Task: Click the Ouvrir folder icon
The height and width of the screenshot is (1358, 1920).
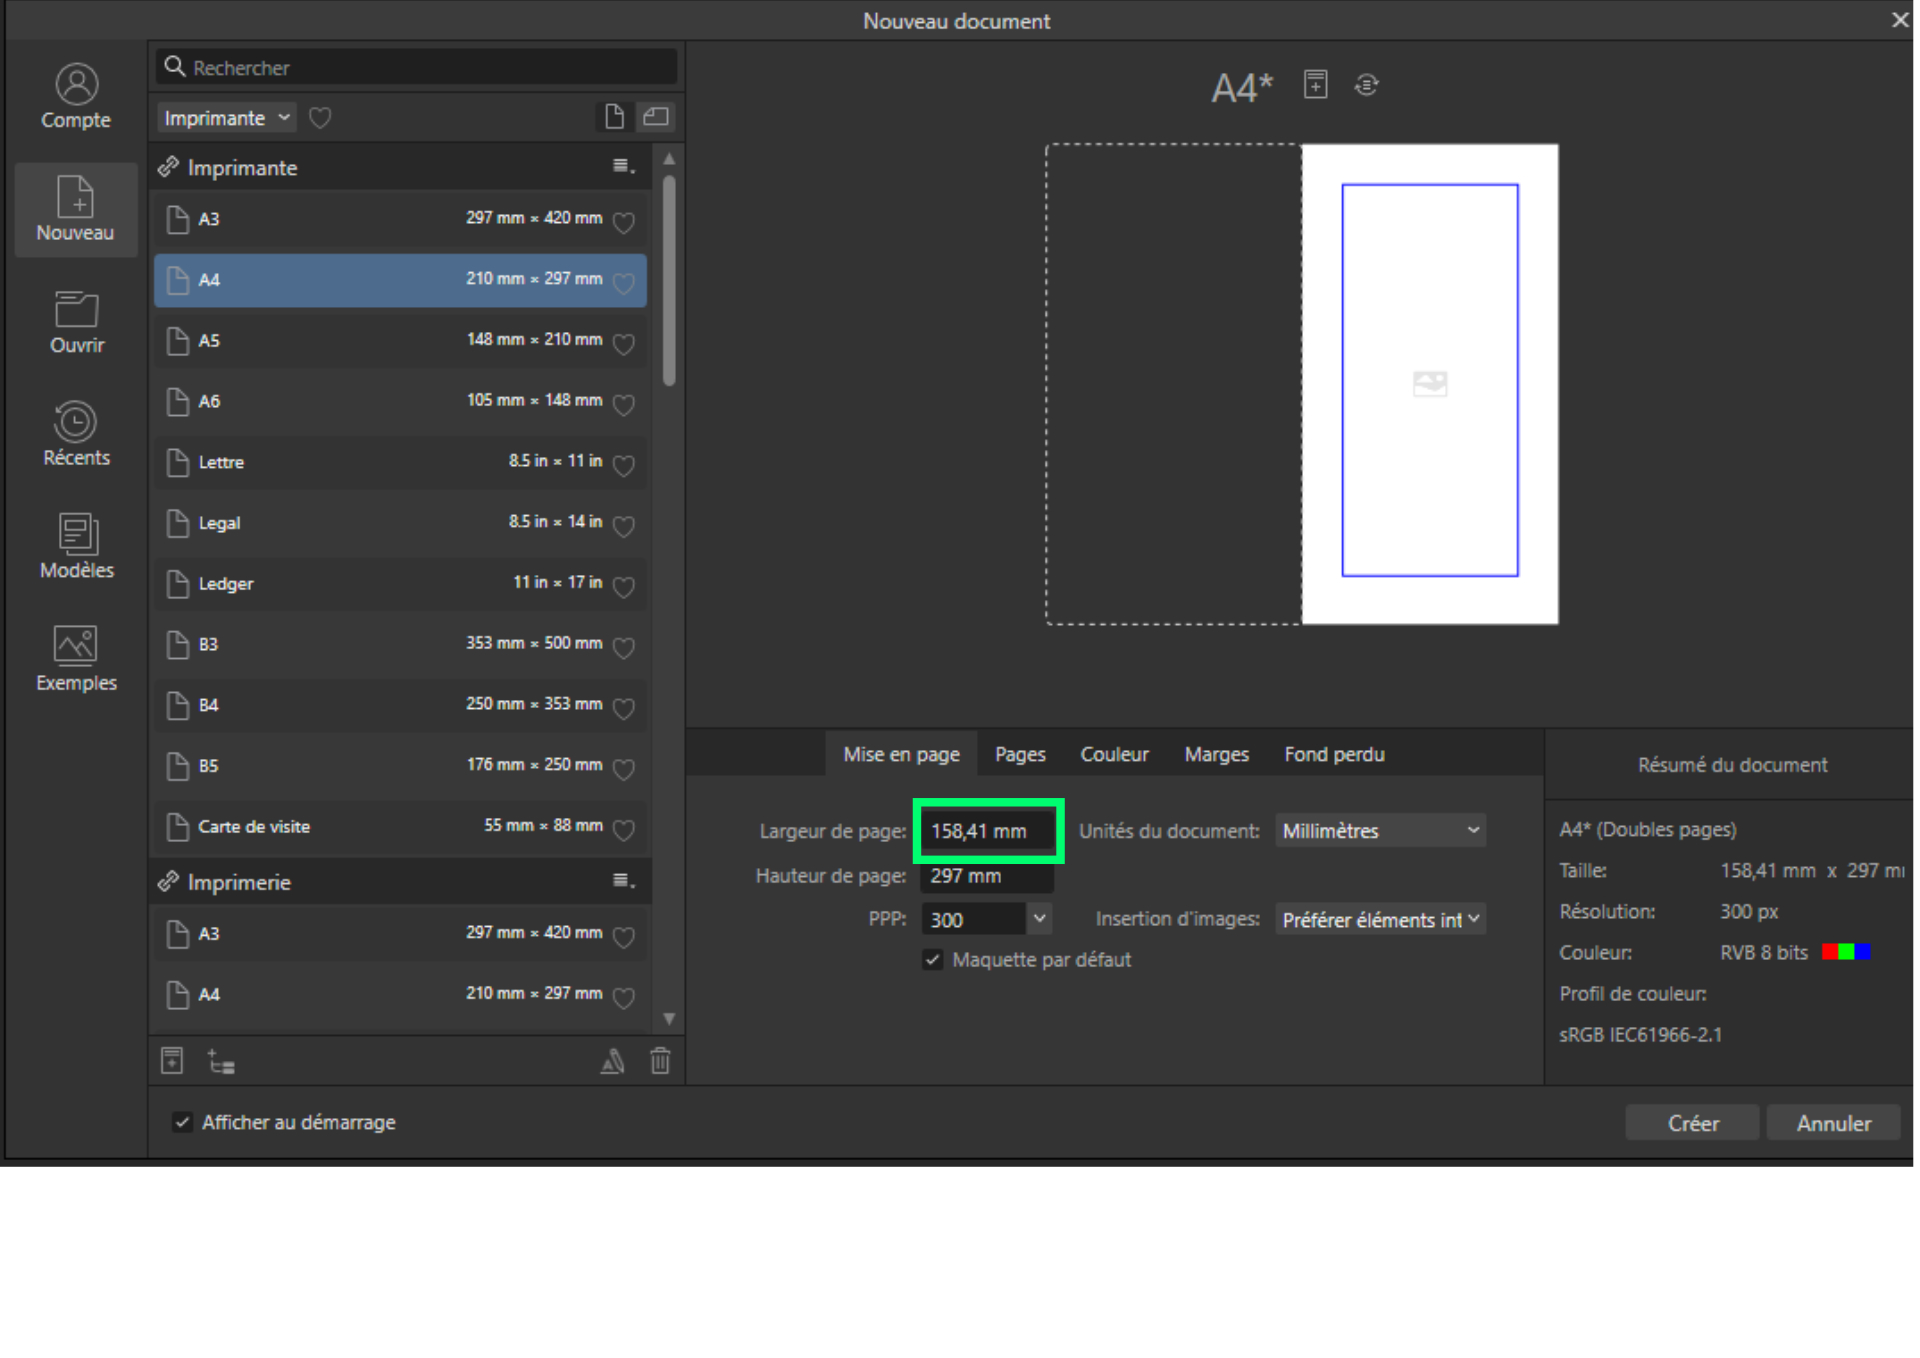Action: [x=76, y=310]
